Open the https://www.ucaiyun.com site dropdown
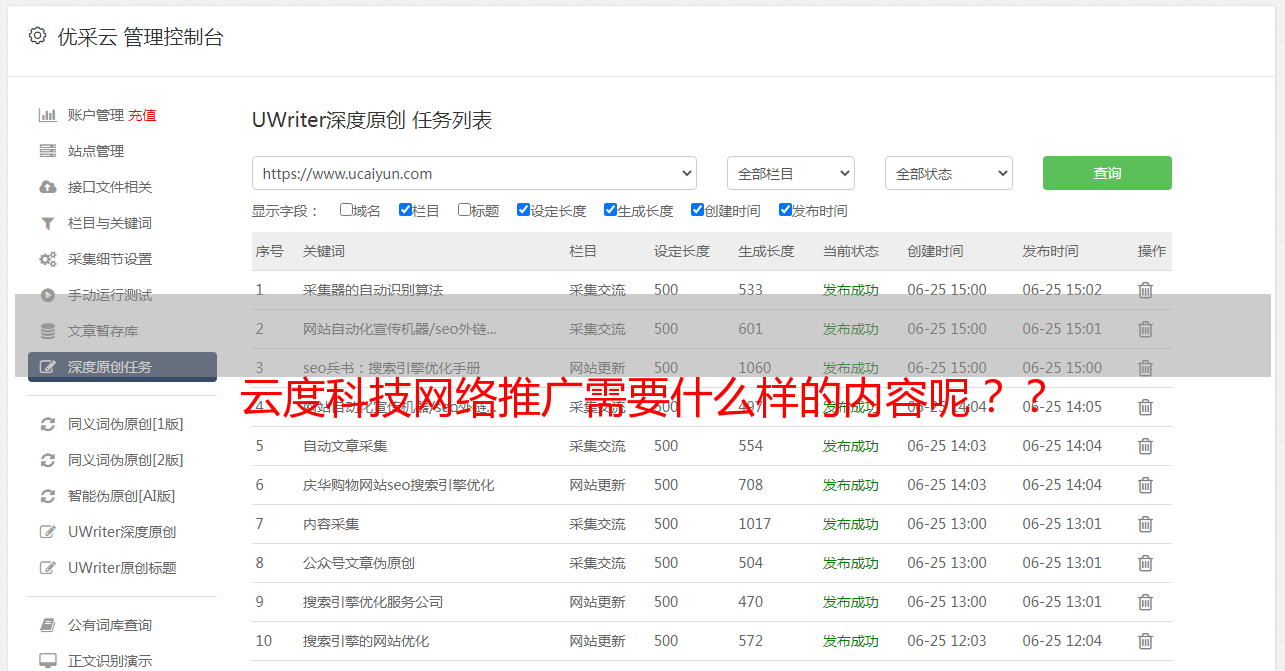The height and width of the screenshot is (671, 1285). coord(474,173)
